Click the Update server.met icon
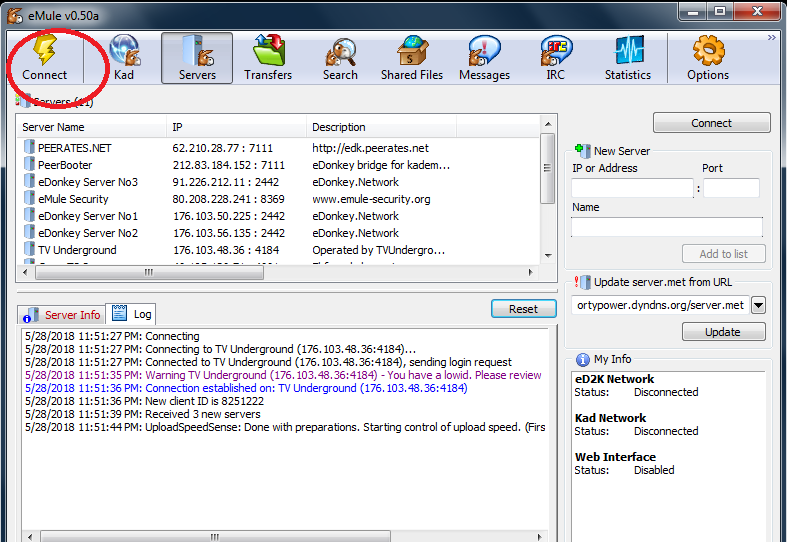This screenshot has width=787, height=542. point(583,282)
